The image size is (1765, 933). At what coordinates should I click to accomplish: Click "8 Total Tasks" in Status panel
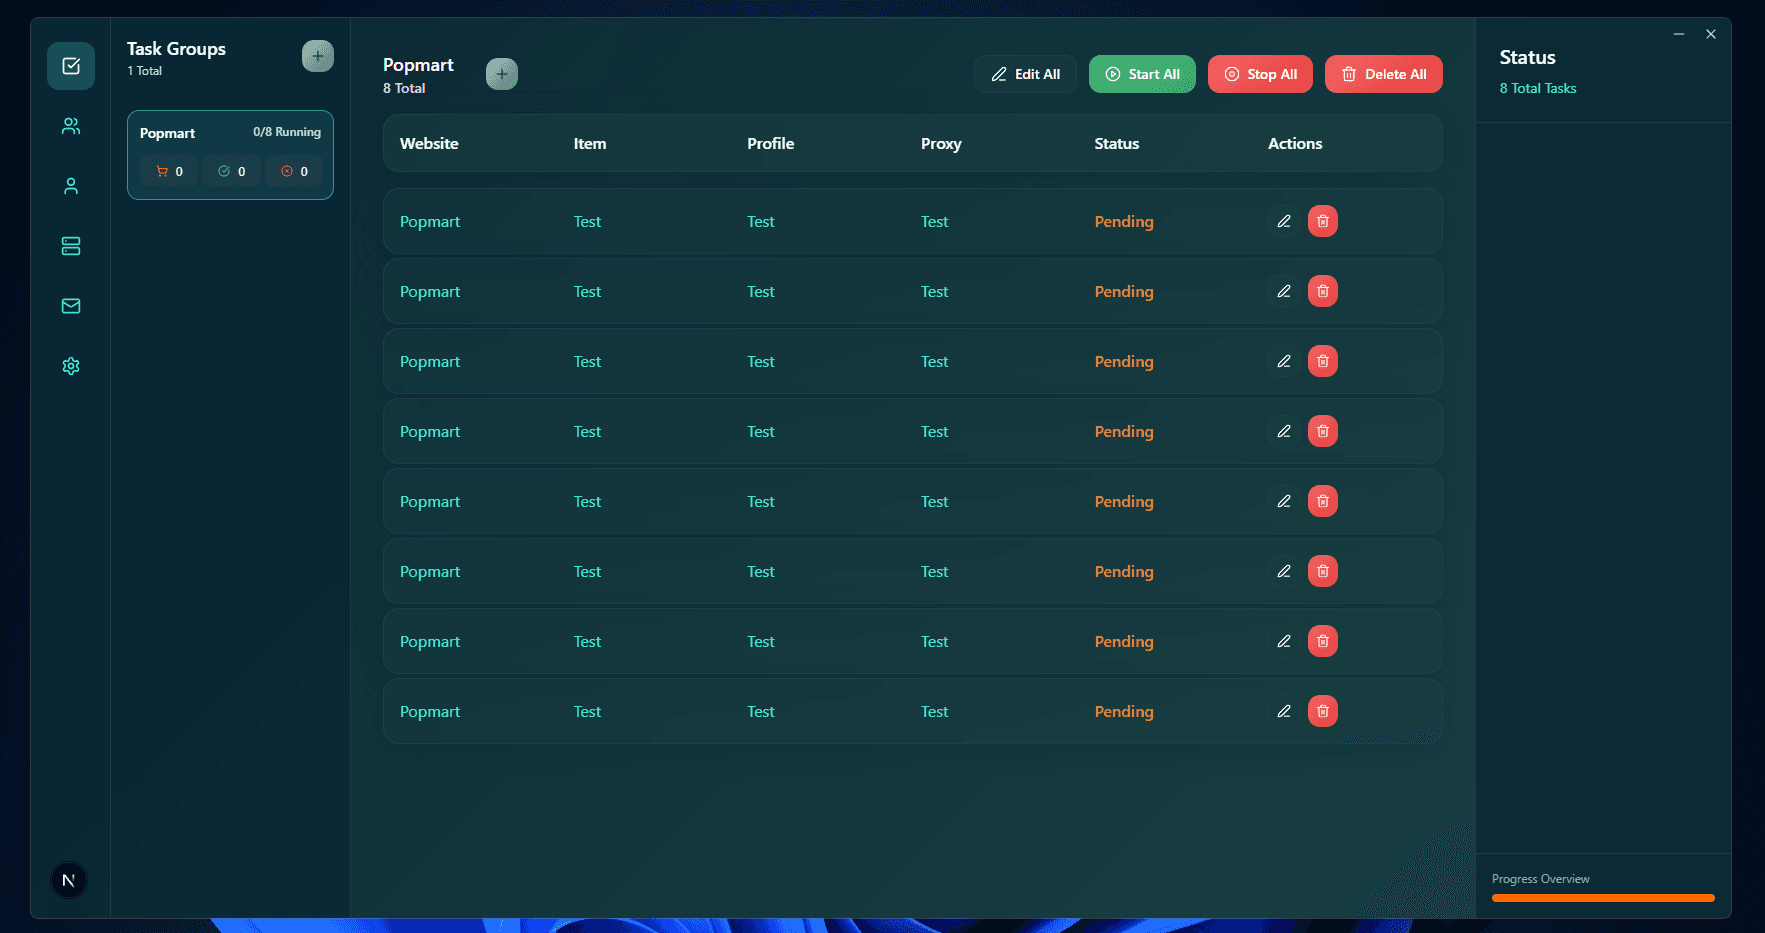point(1538,88)
